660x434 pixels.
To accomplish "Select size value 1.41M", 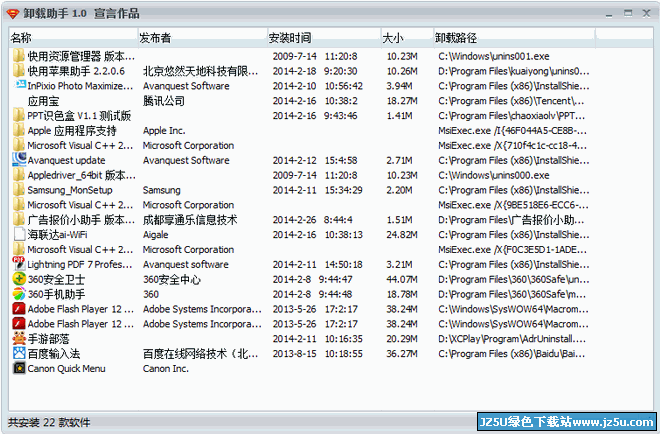I will 399,116.
